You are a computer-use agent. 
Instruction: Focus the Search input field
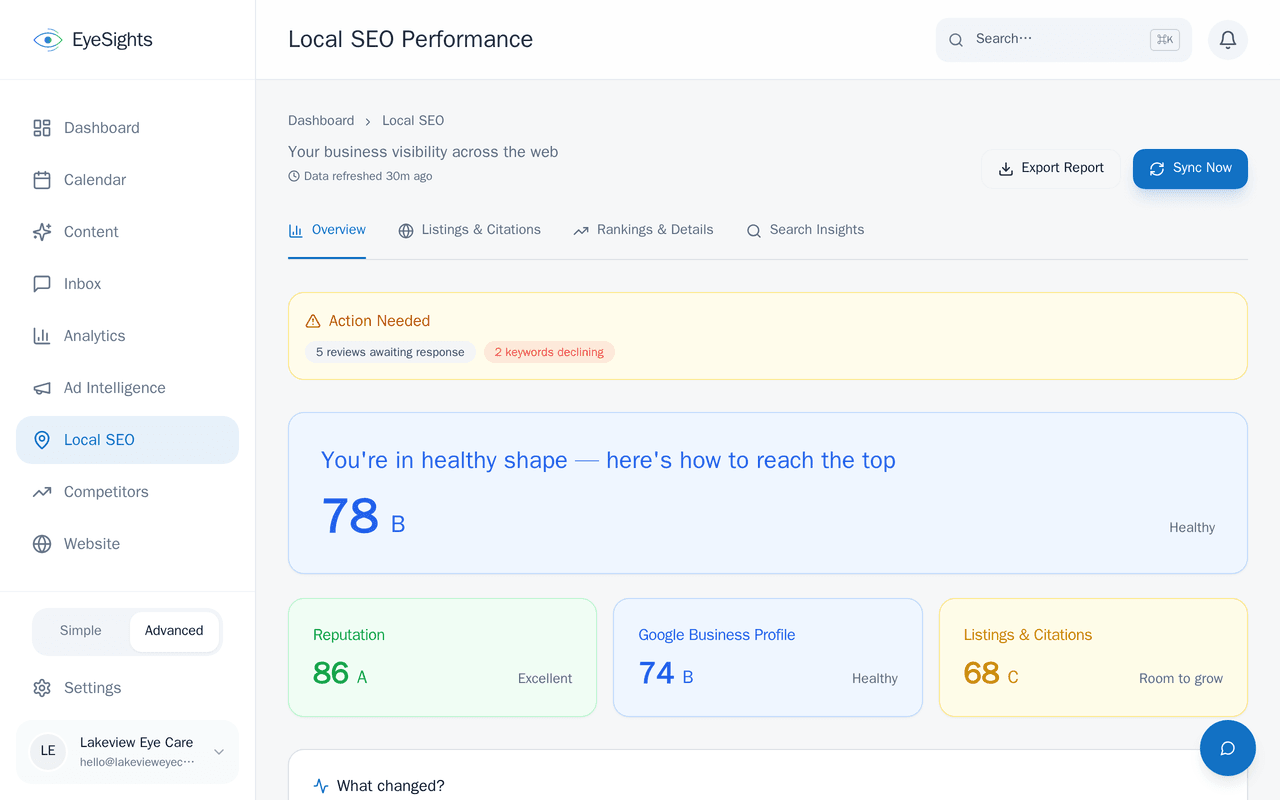click(1064, 40)
